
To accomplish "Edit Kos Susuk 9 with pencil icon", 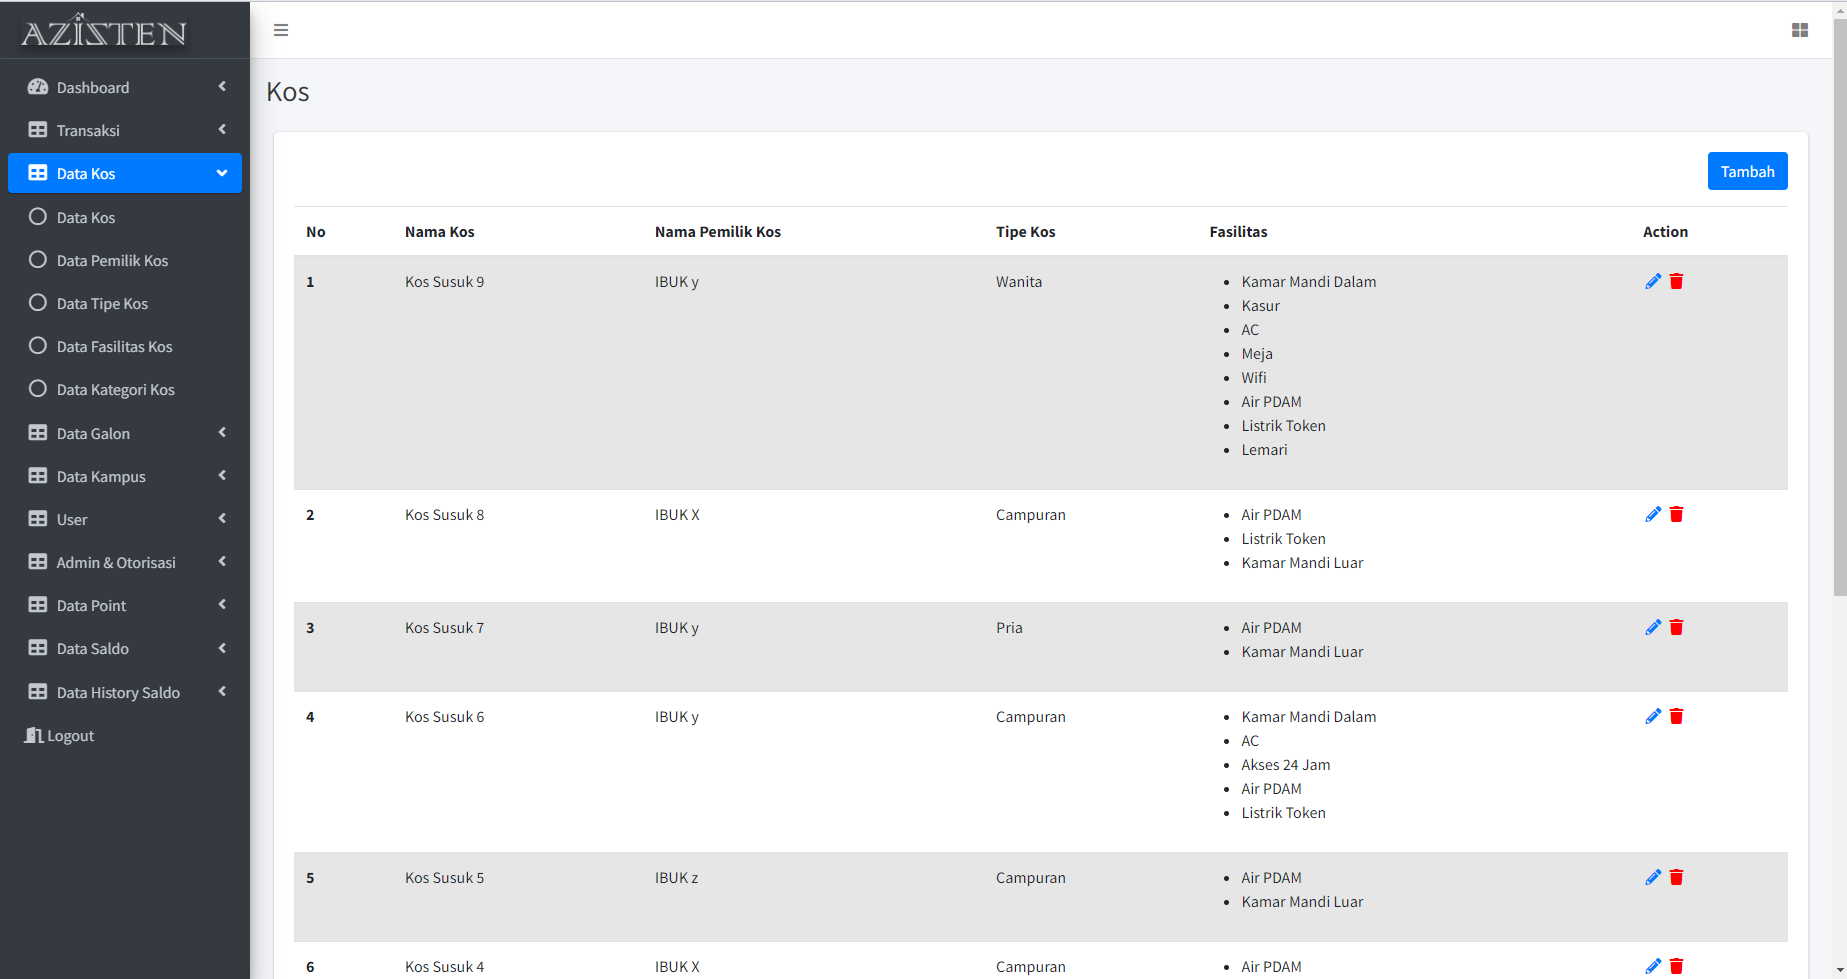I will [1652, 282].
